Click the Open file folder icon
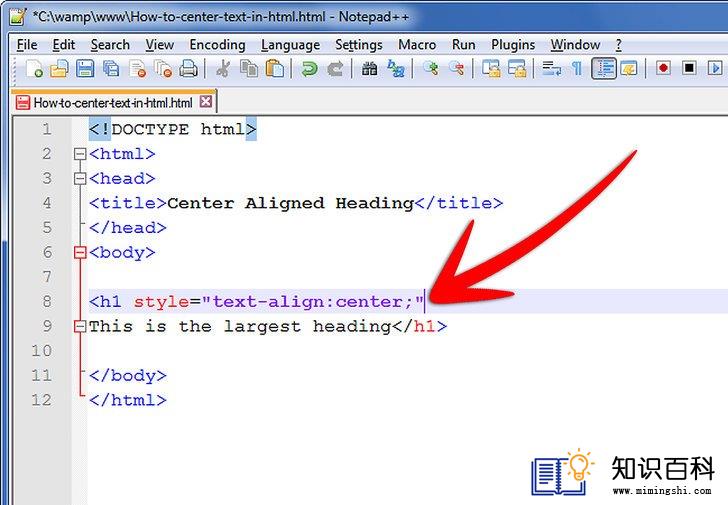 (x=59, y=69)
